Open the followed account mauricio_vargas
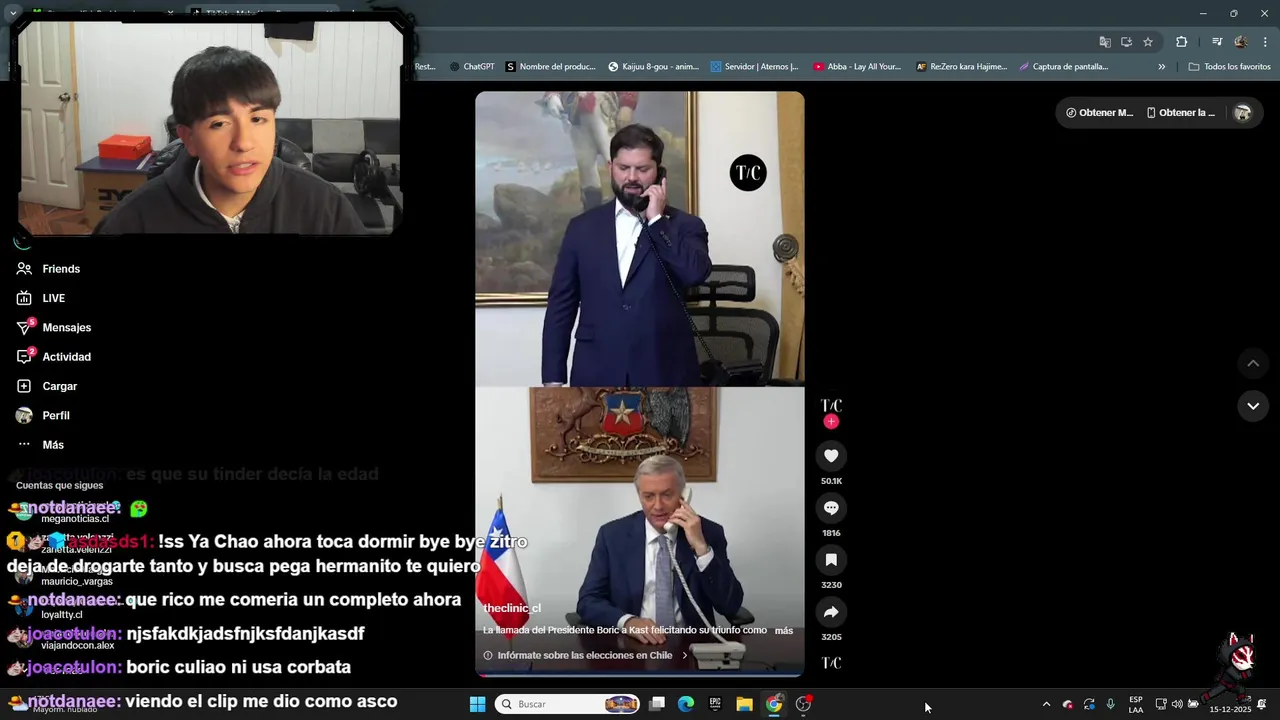Viewport: 1280px width, 720px height. (77, 581)
